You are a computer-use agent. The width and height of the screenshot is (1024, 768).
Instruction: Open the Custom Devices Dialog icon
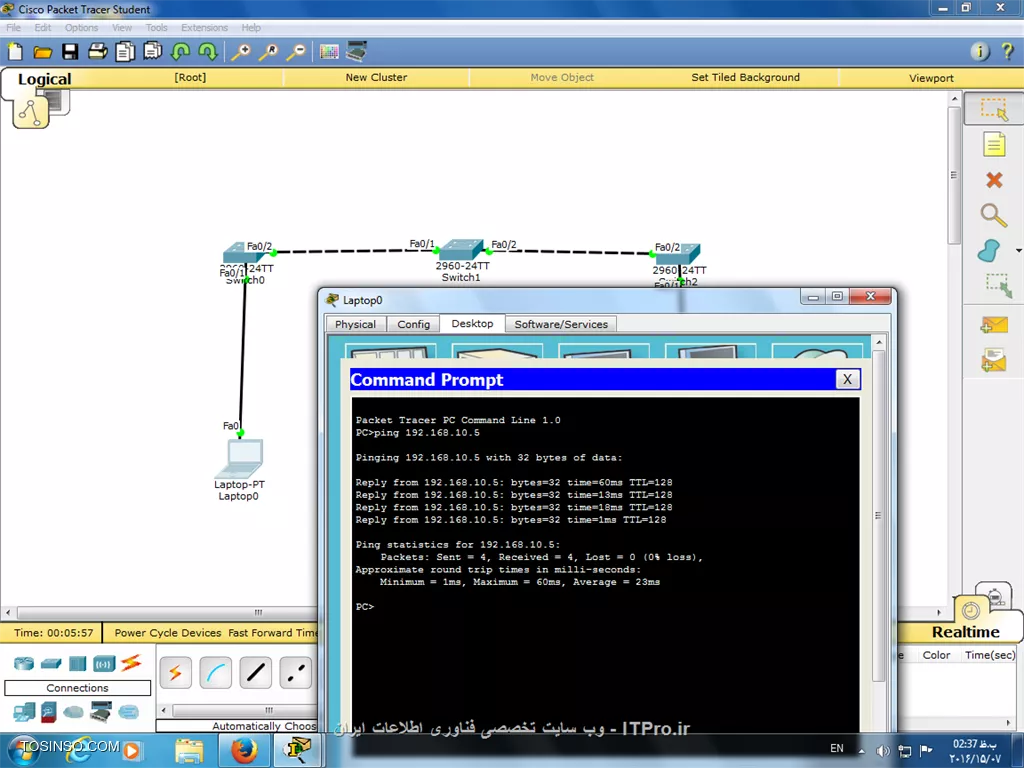click(357, 52)
